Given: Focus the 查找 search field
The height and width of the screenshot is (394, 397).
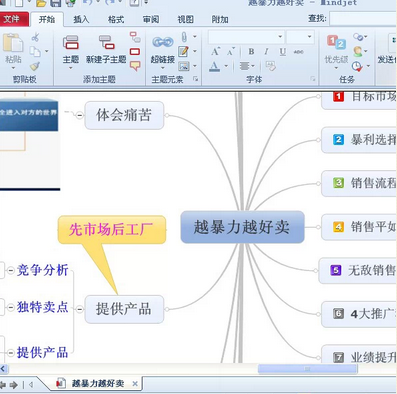Looking at the screenshot, I should click(363, 19).
